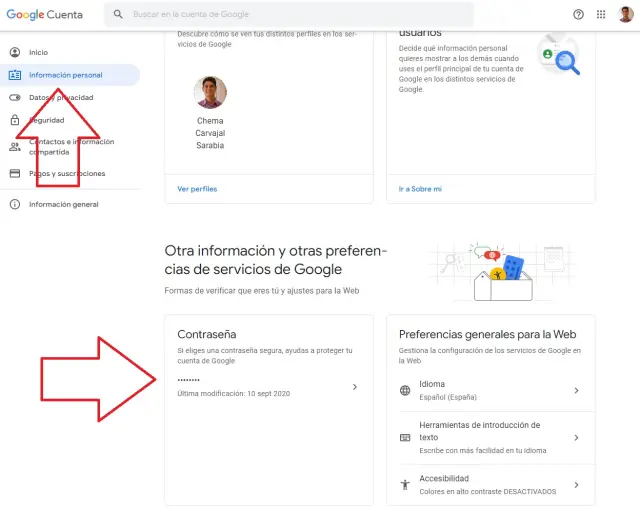Screen dimensions: 640x508
Task: Select Información personal in the sidebar
Action: click(66, 75)
